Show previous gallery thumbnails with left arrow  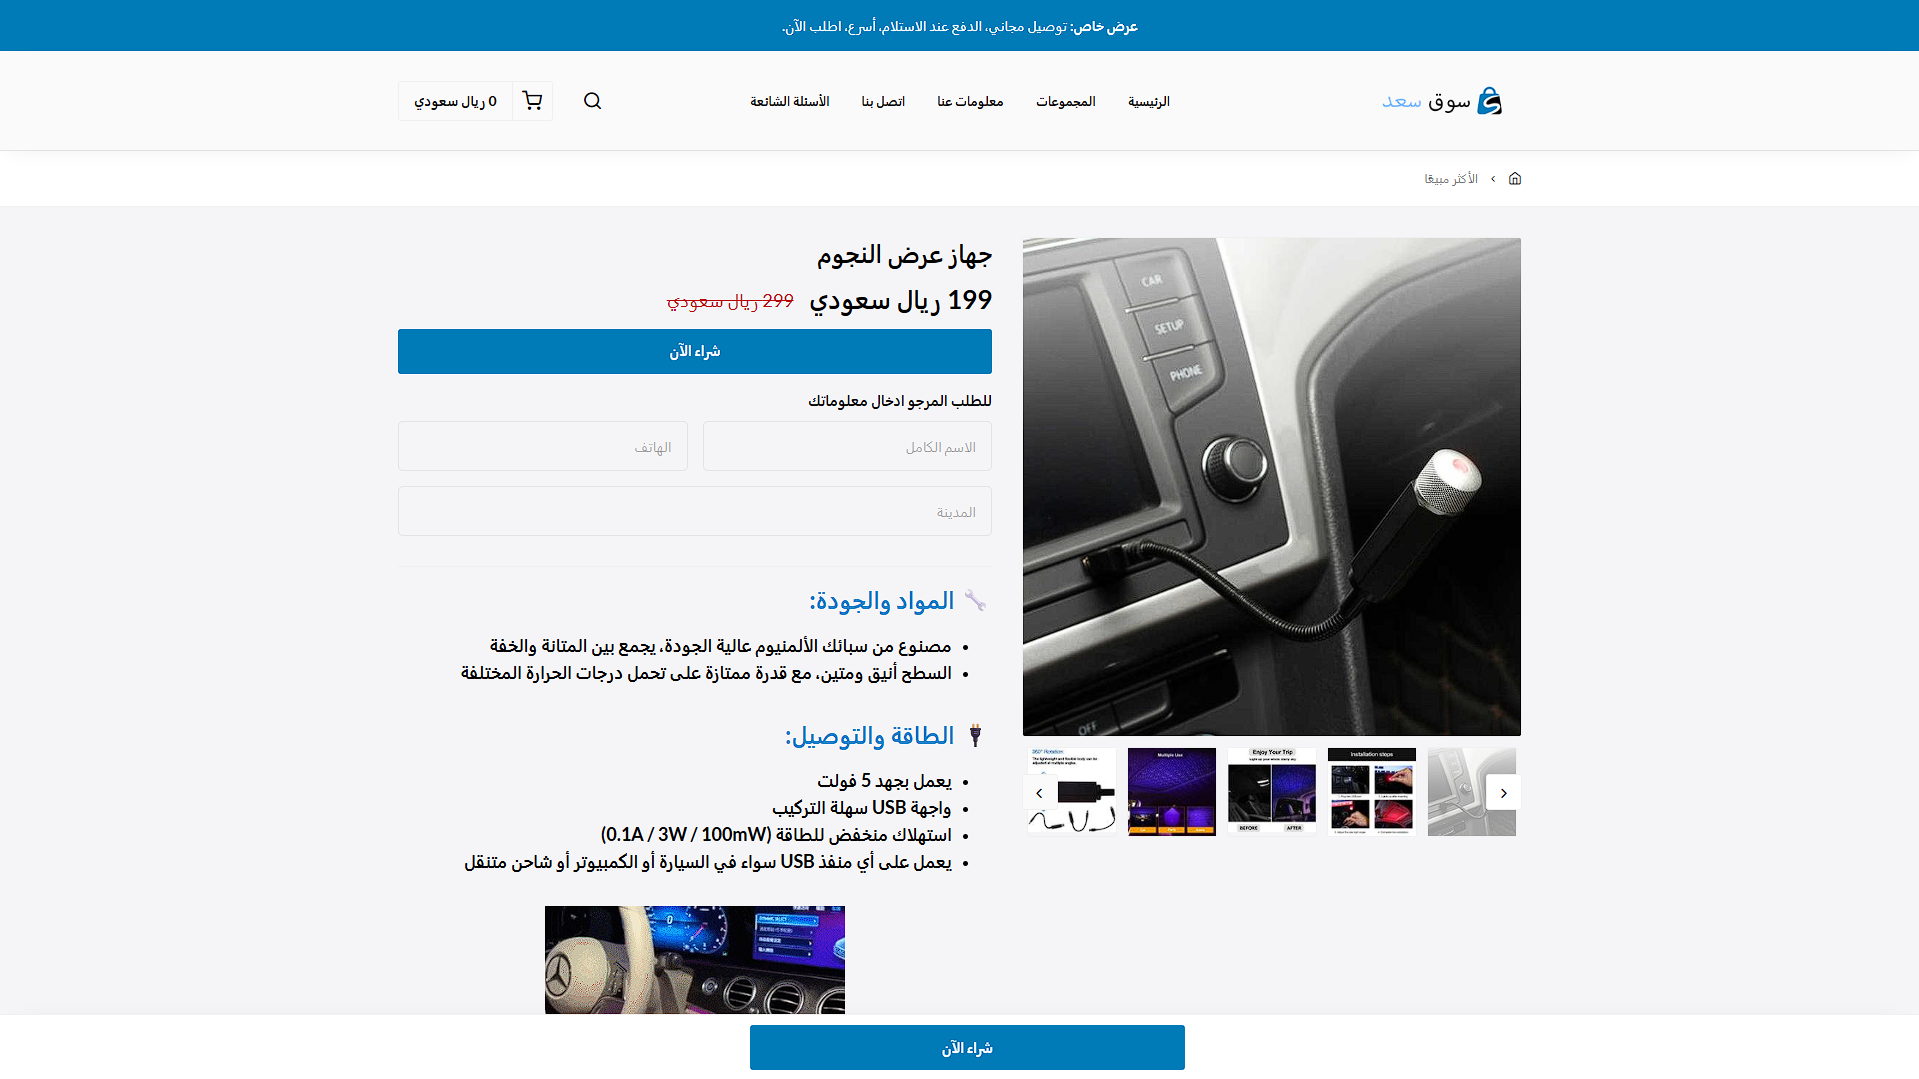pyautogui.click(x=1039, y=793)
